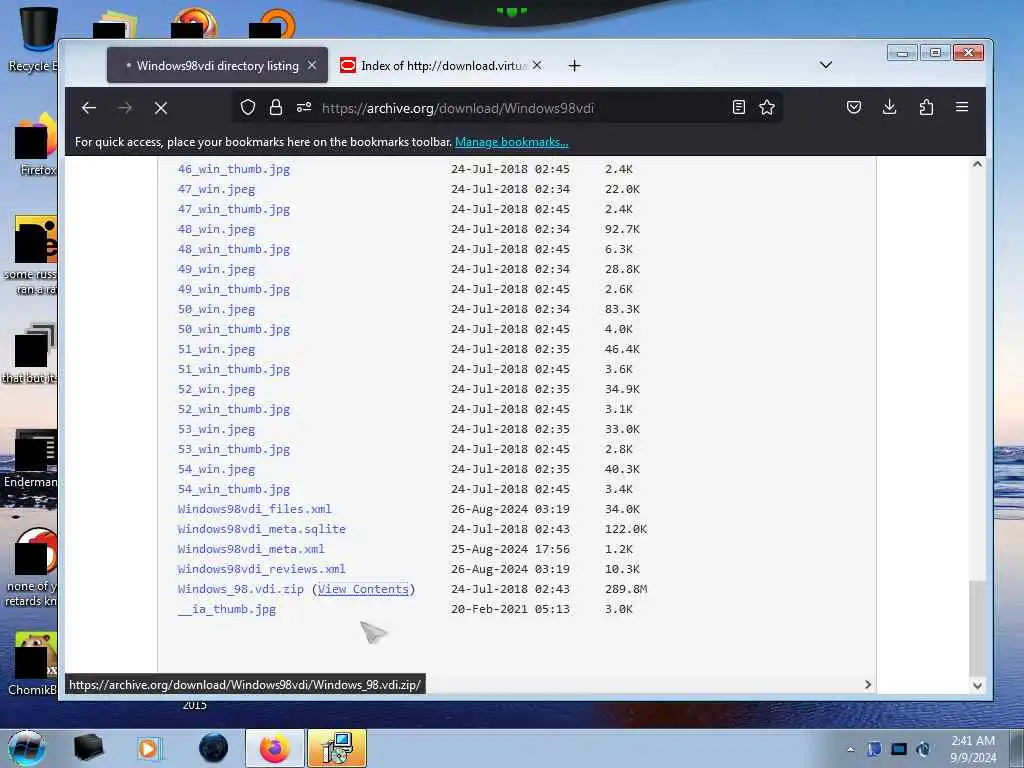Open Windows98vdi_meta.xml link
Viewport: 1024px width, 768px height.
251,549
